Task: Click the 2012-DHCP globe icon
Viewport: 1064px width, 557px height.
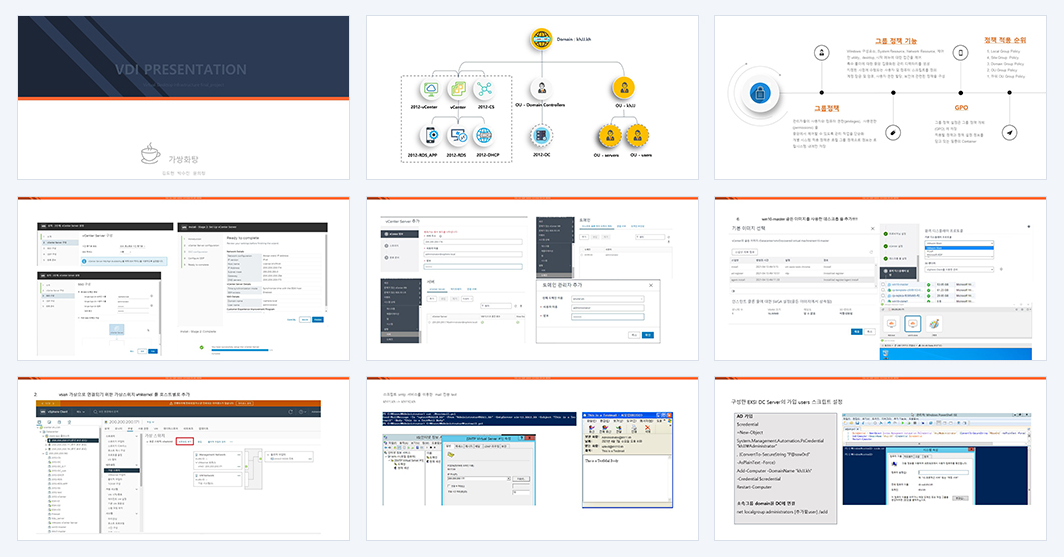Action: point(483,136)
